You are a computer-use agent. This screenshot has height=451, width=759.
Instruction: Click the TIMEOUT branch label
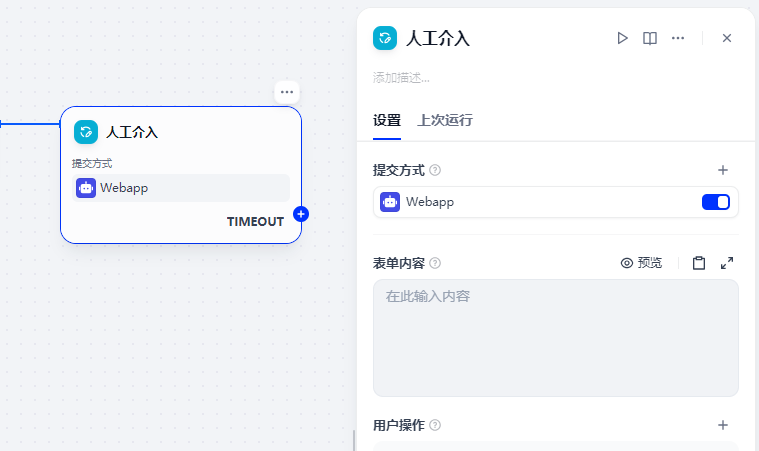coord(255,222)
